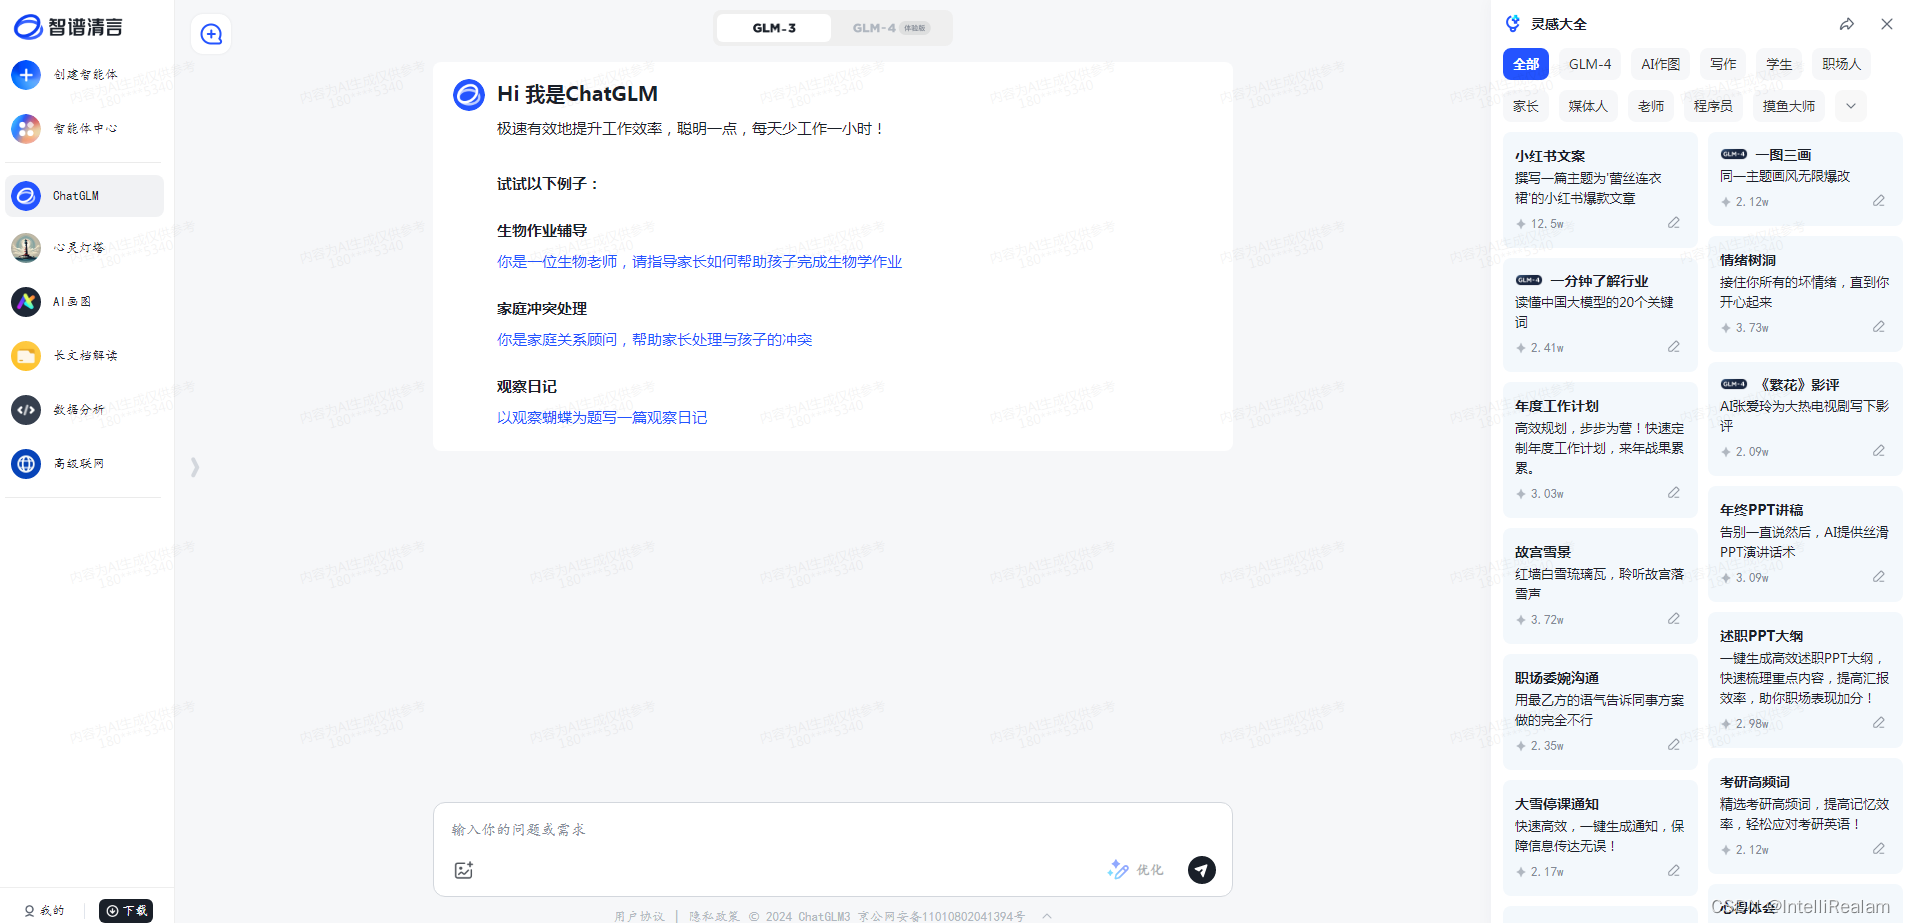Viewport: 1905px width, 923px height.
Task: Click edit icon on 述职PPT大纲 card
Action: (x=1878, y=723)
